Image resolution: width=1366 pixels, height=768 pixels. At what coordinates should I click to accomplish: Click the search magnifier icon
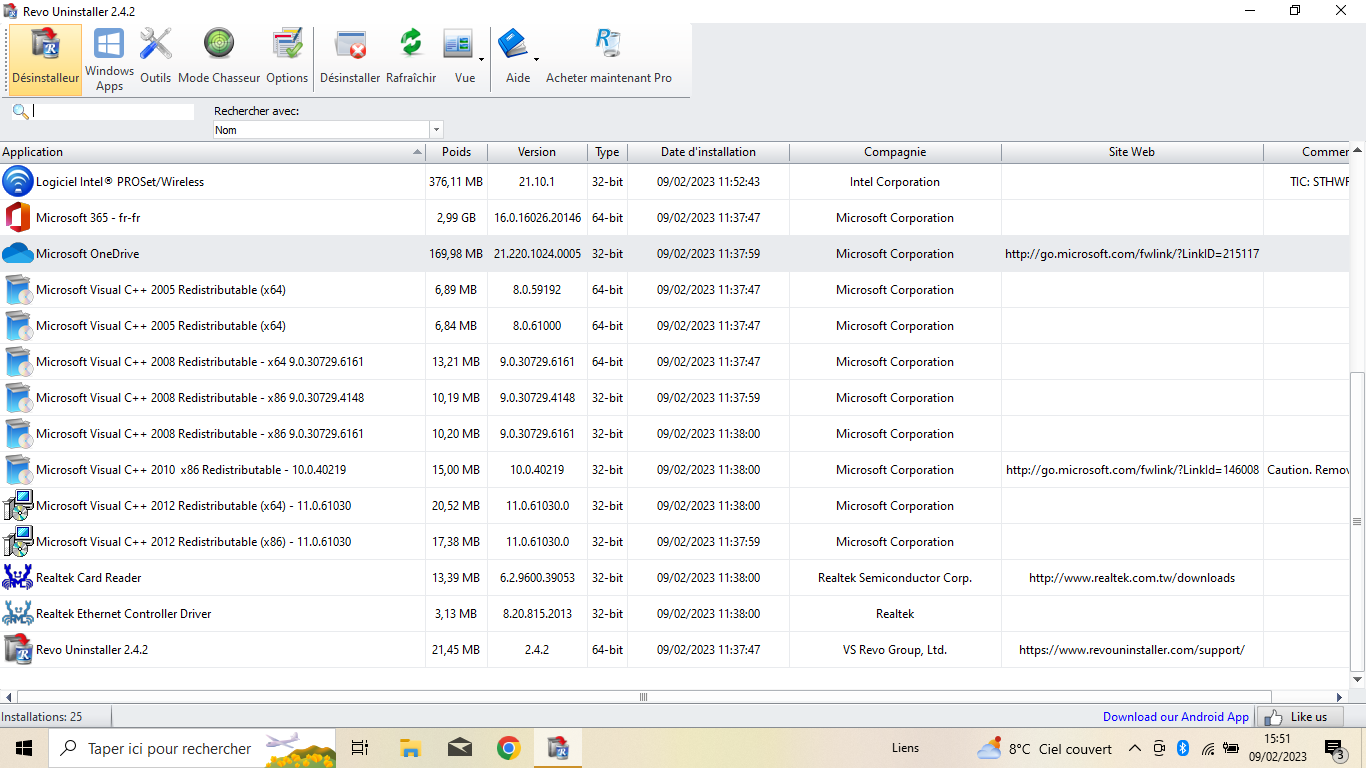[x=20, y=111]
